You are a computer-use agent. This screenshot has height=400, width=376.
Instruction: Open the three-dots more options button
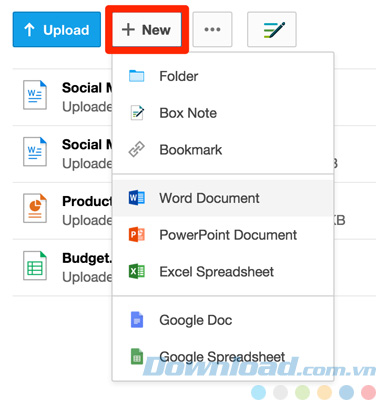(212, 30)
